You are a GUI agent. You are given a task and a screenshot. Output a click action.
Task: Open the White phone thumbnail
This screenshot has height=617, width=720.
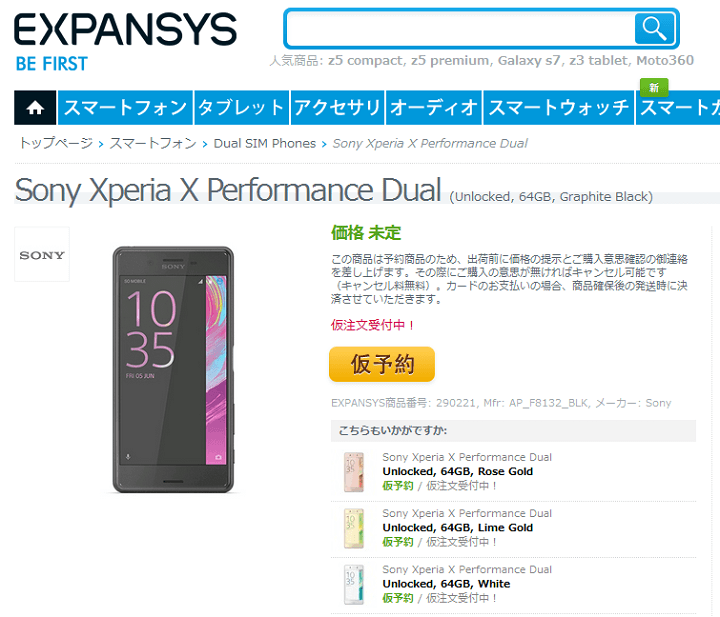point(354,584)
